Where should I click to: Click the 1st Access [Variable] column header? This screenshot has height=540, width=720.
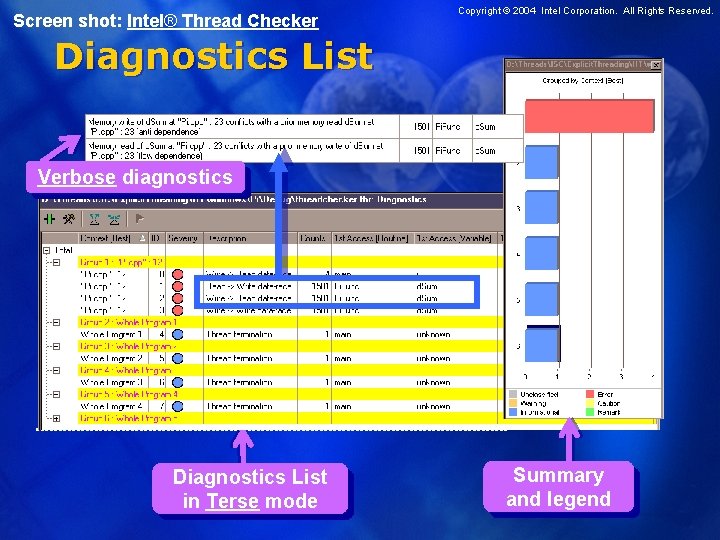tap(455, 238)
